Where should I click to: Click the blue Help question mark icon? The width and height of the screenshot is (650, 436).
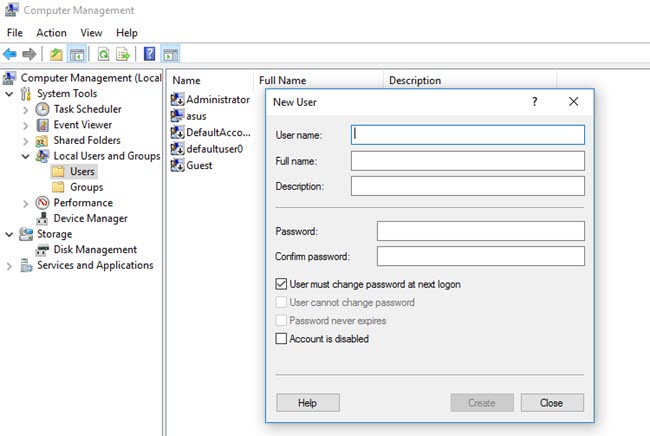click(x=149, y=54)
